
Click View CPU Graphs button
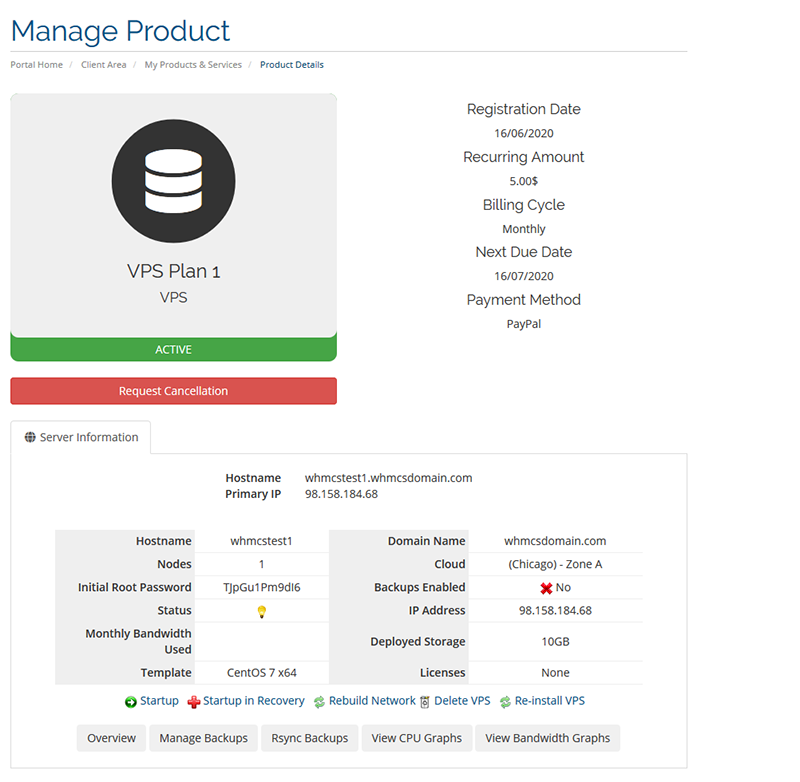[x=416, y=738]
